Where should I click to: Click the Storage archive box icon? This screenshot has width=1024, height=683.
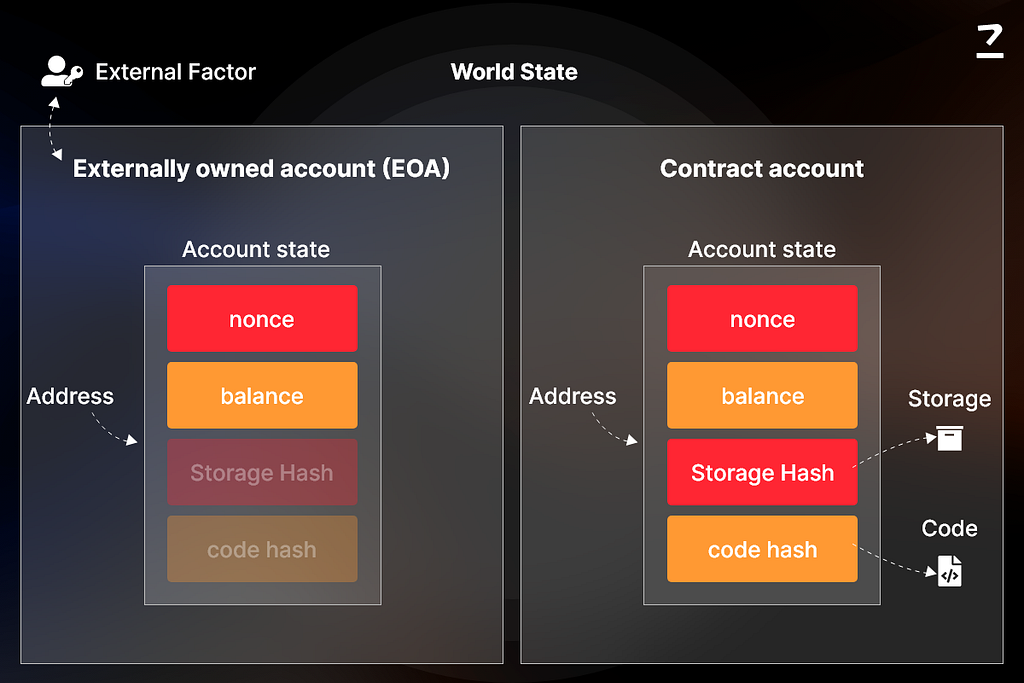(949, 438)
